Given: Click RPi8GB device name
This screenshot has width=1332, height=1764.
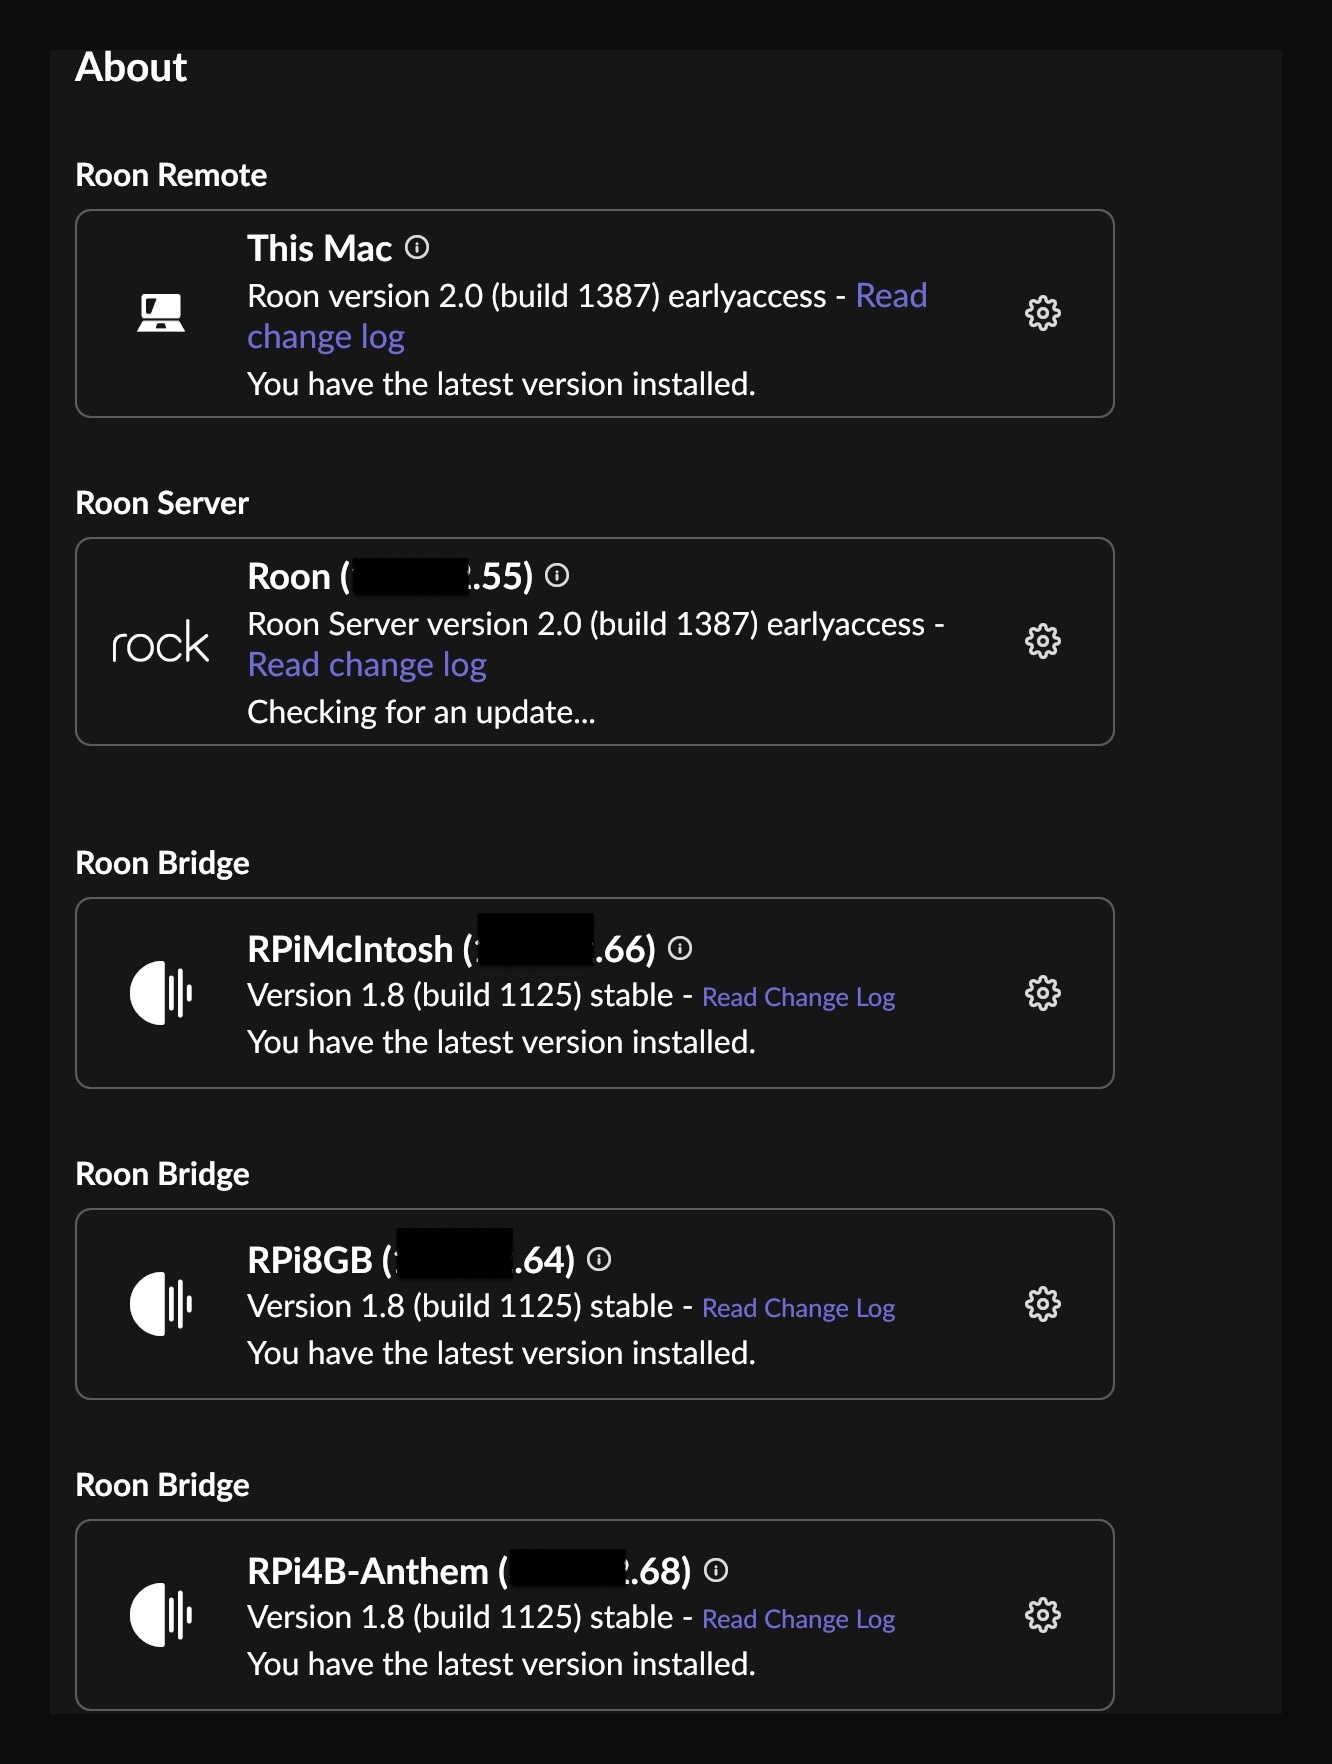Looking at the screenshot, I should (x=310, y=1260).
